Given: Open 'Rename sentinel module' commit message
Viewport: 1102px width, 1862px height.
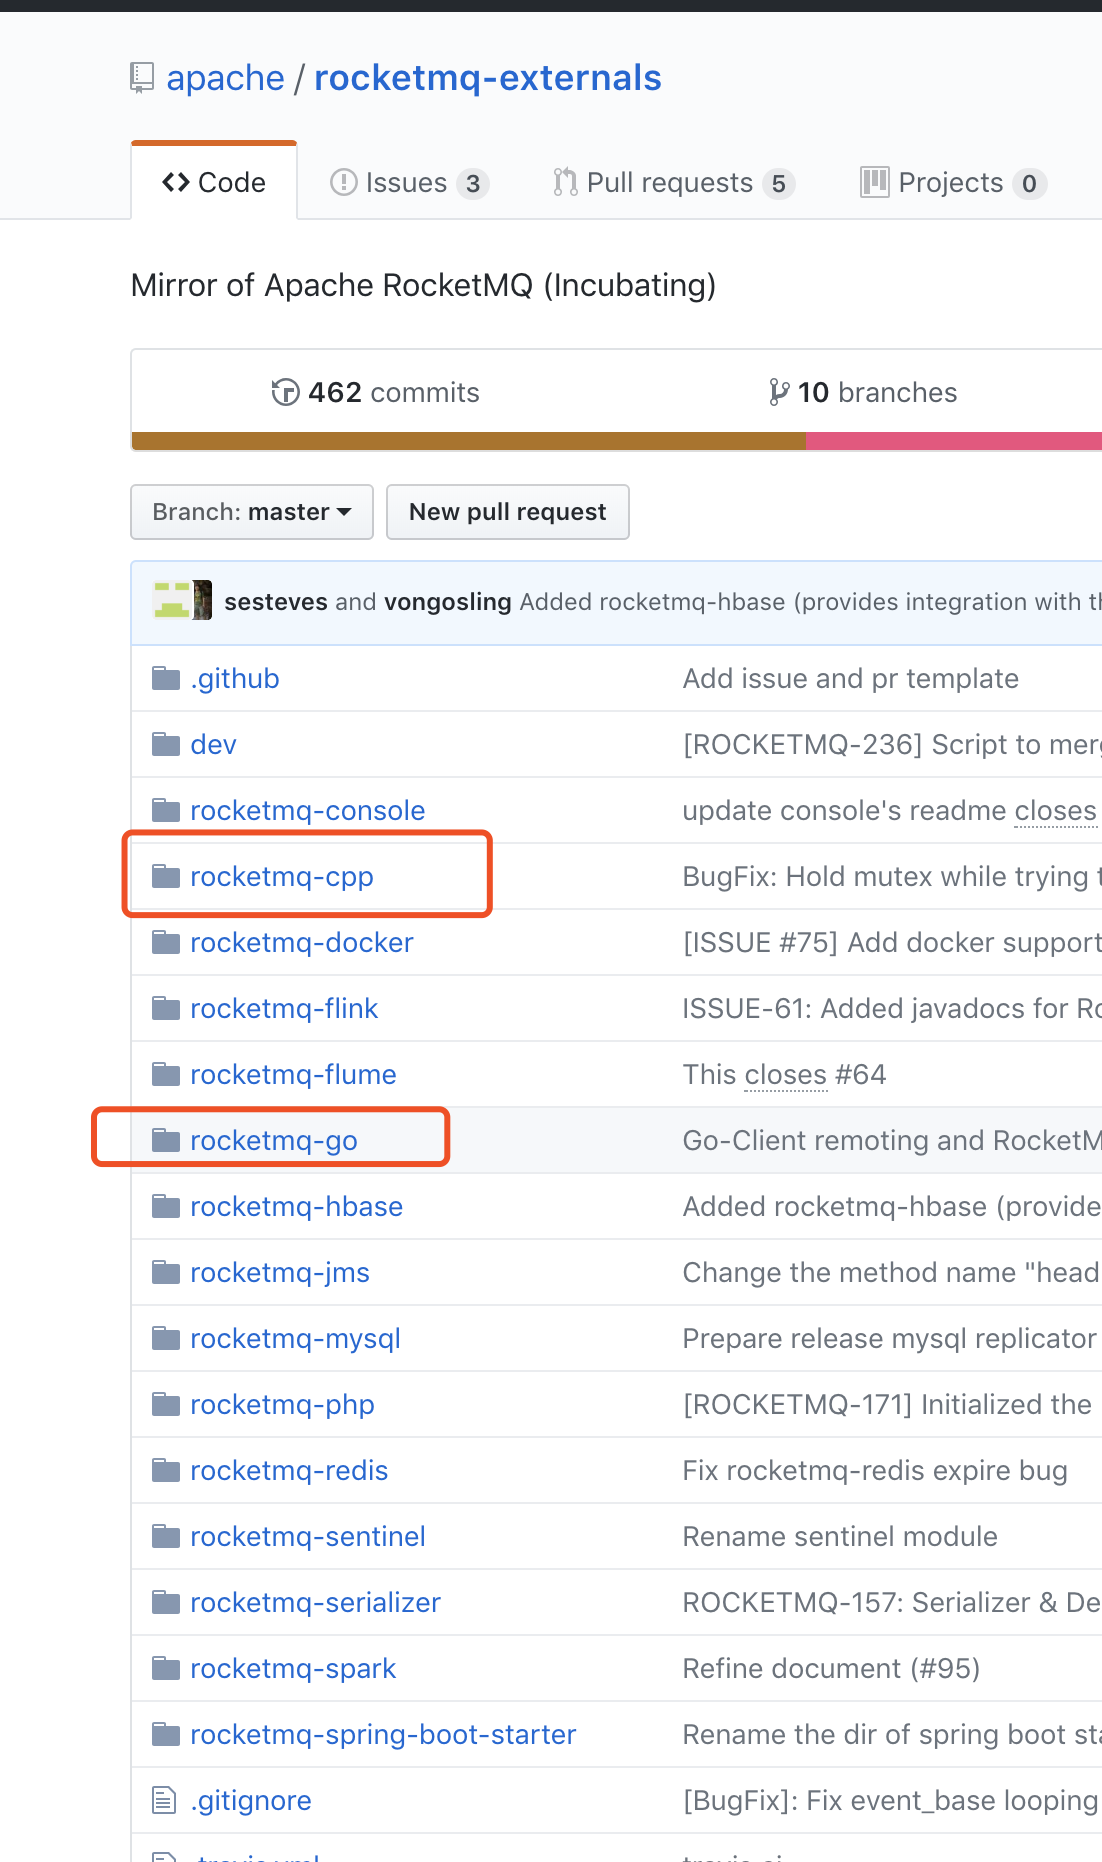Looking at the screenshot, I should (840, 1537).
